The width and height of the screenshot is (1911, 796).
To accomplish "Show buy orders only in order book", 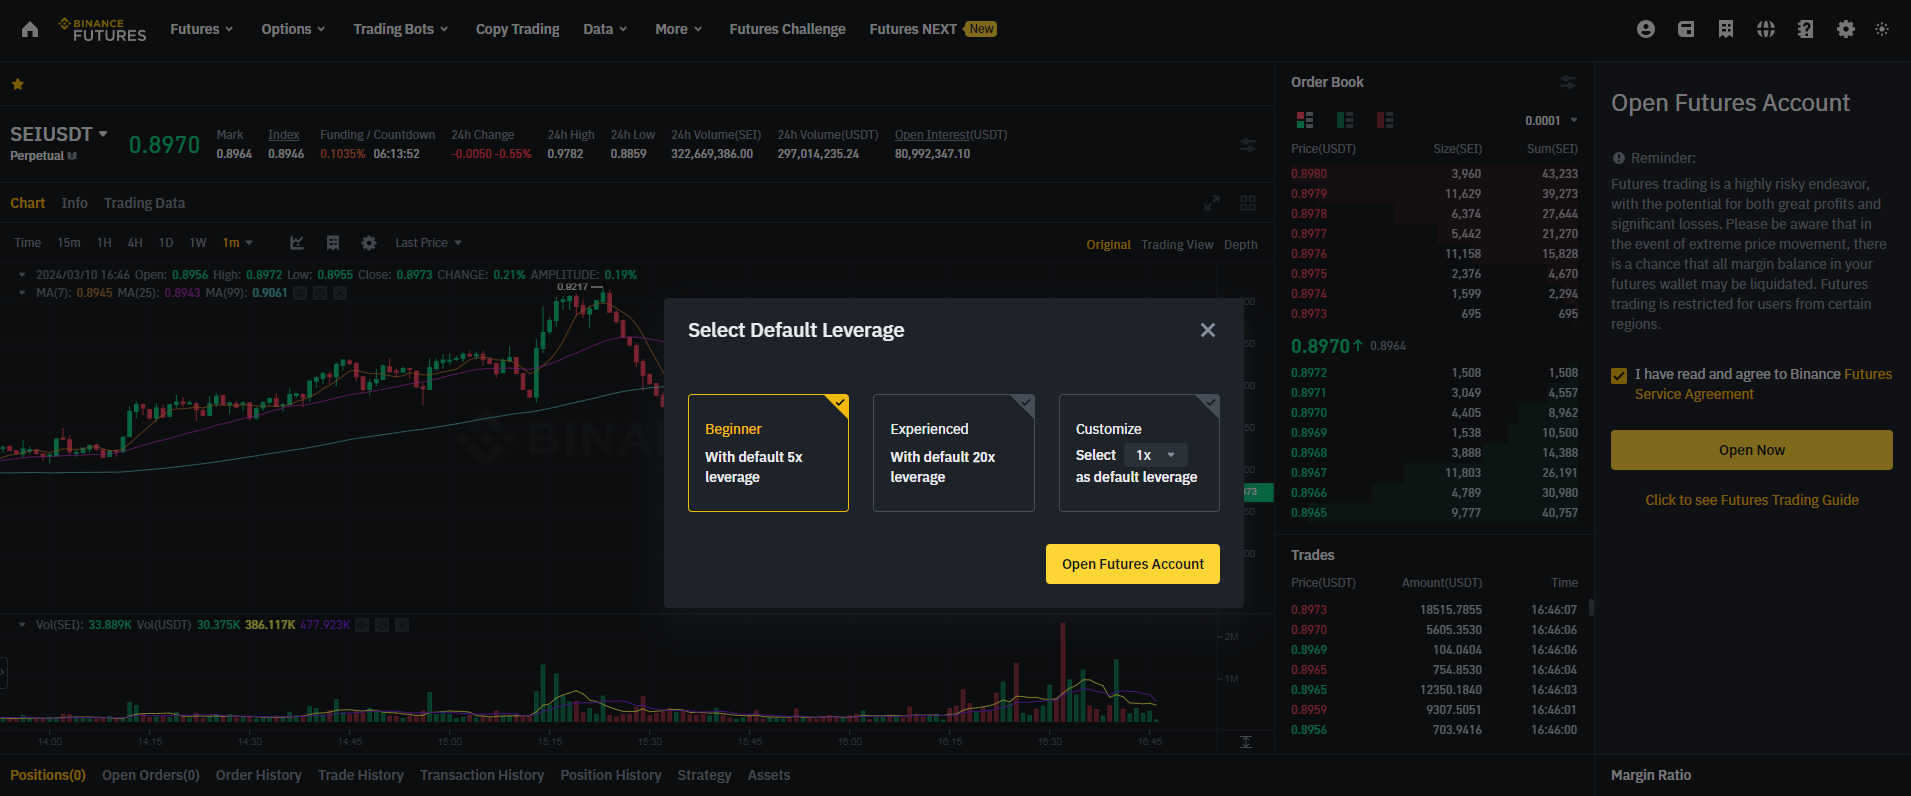I will [x=1345, y=120].
